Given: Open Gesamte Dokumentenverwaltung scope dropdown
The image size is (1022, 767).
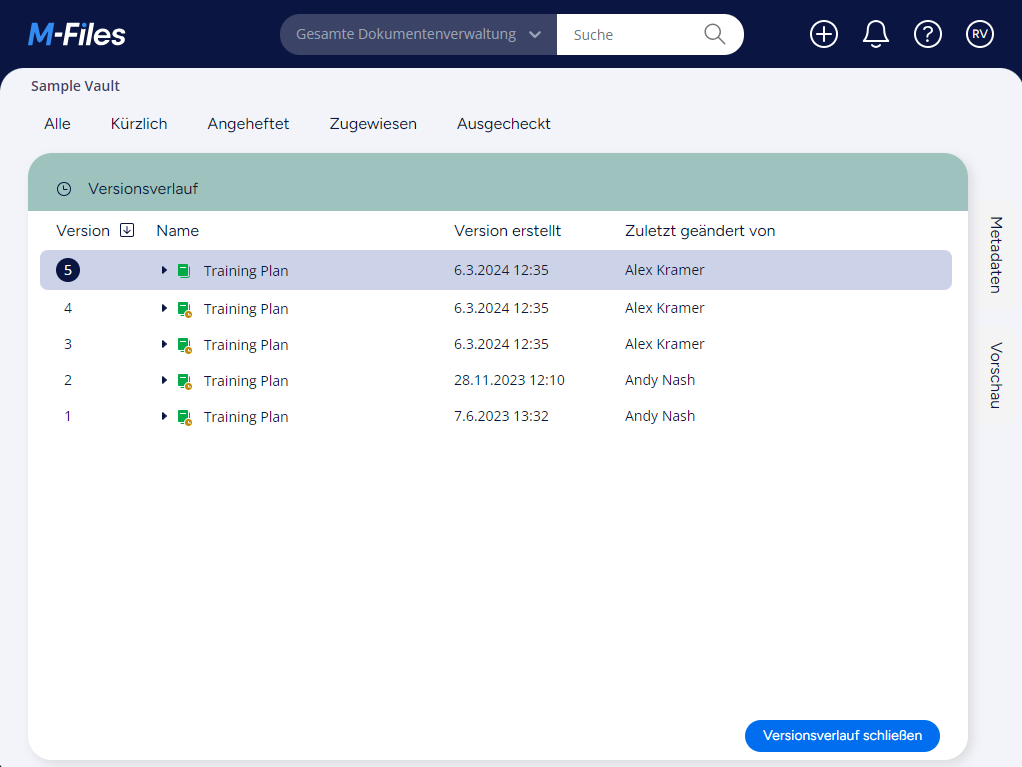Looking at the screenshot, I should tap(418, 35).
